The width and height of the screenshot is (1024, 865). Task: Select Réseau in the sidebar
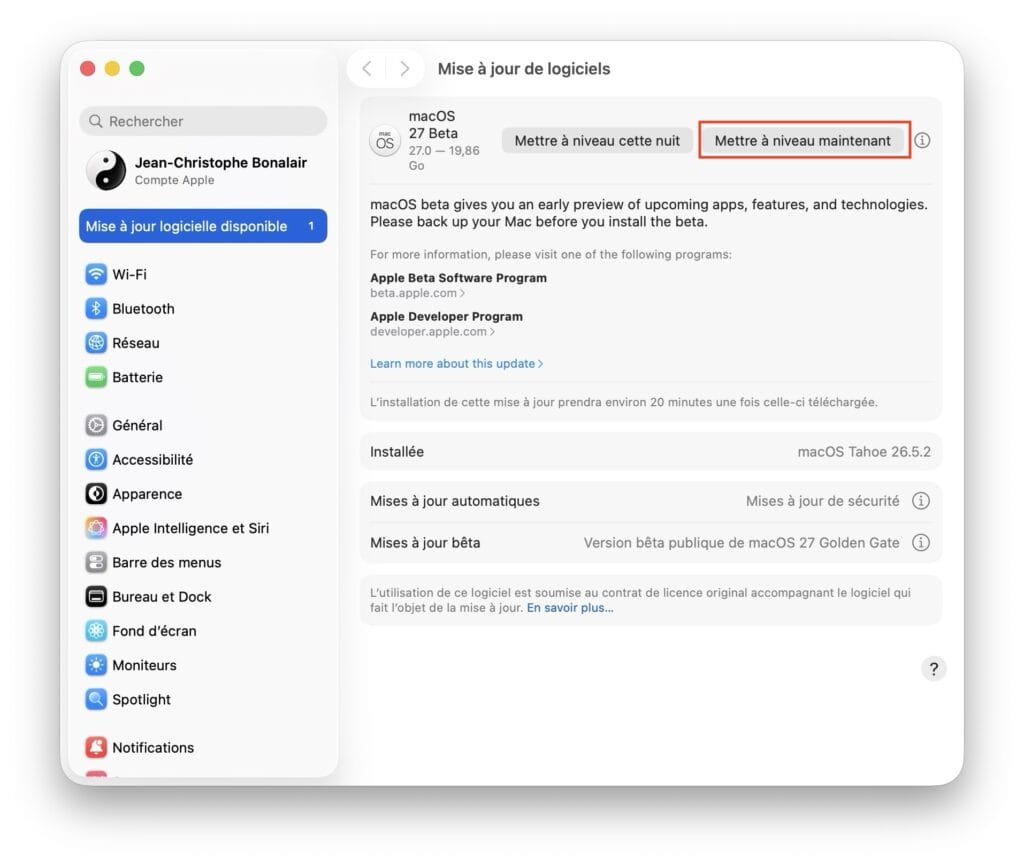[203, 343]
